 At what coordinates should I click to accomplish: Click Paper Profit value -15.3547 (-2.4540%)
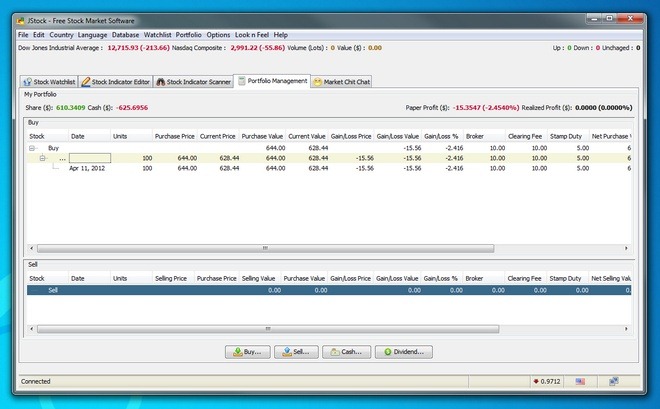click(486, 108)
